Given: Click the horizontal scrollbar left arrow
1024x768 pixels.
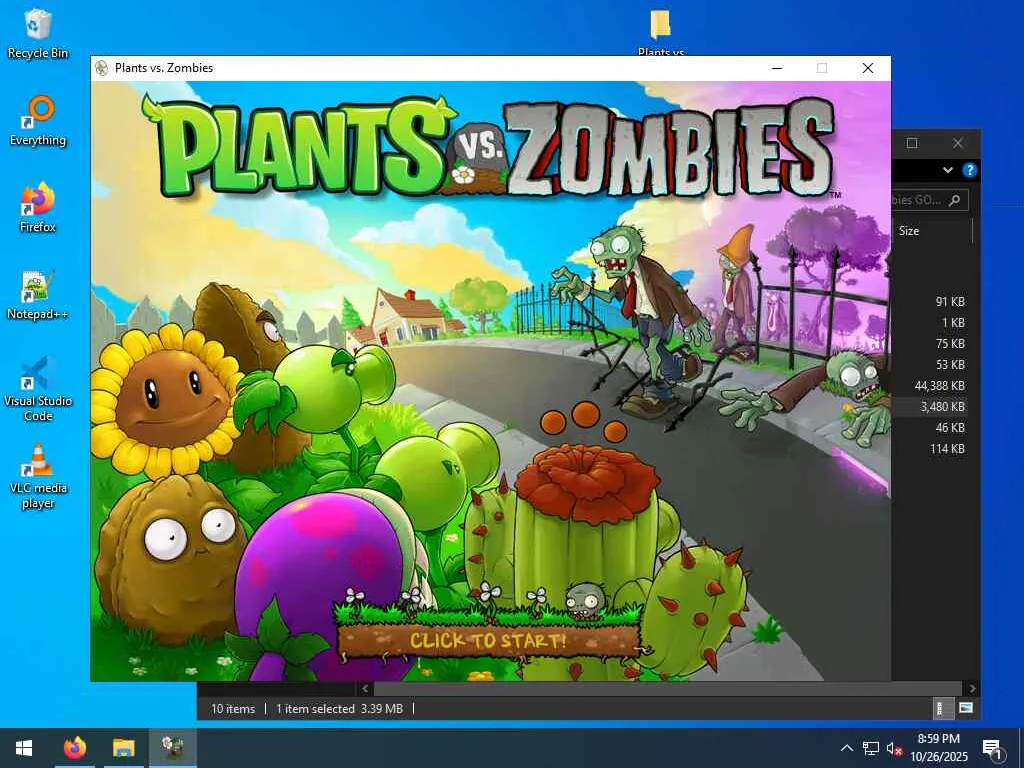Looking at the screenshot, I should click(x=365, y=688).
